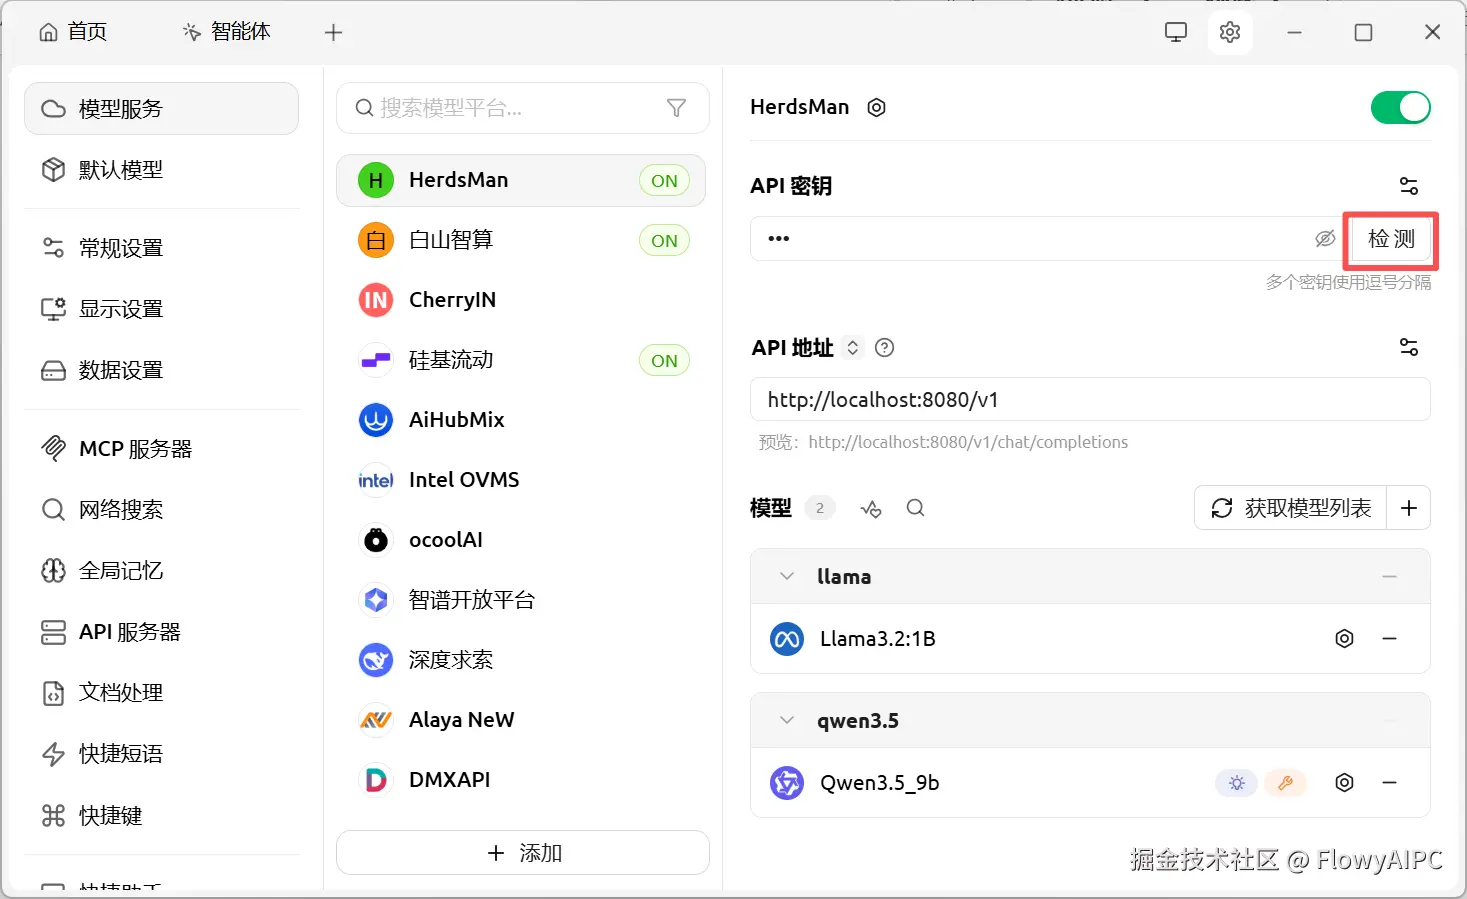The width and height of the screenshot is (1467, 899).
Task: Click the 检测 API key check button
Action: point(1391,239)
